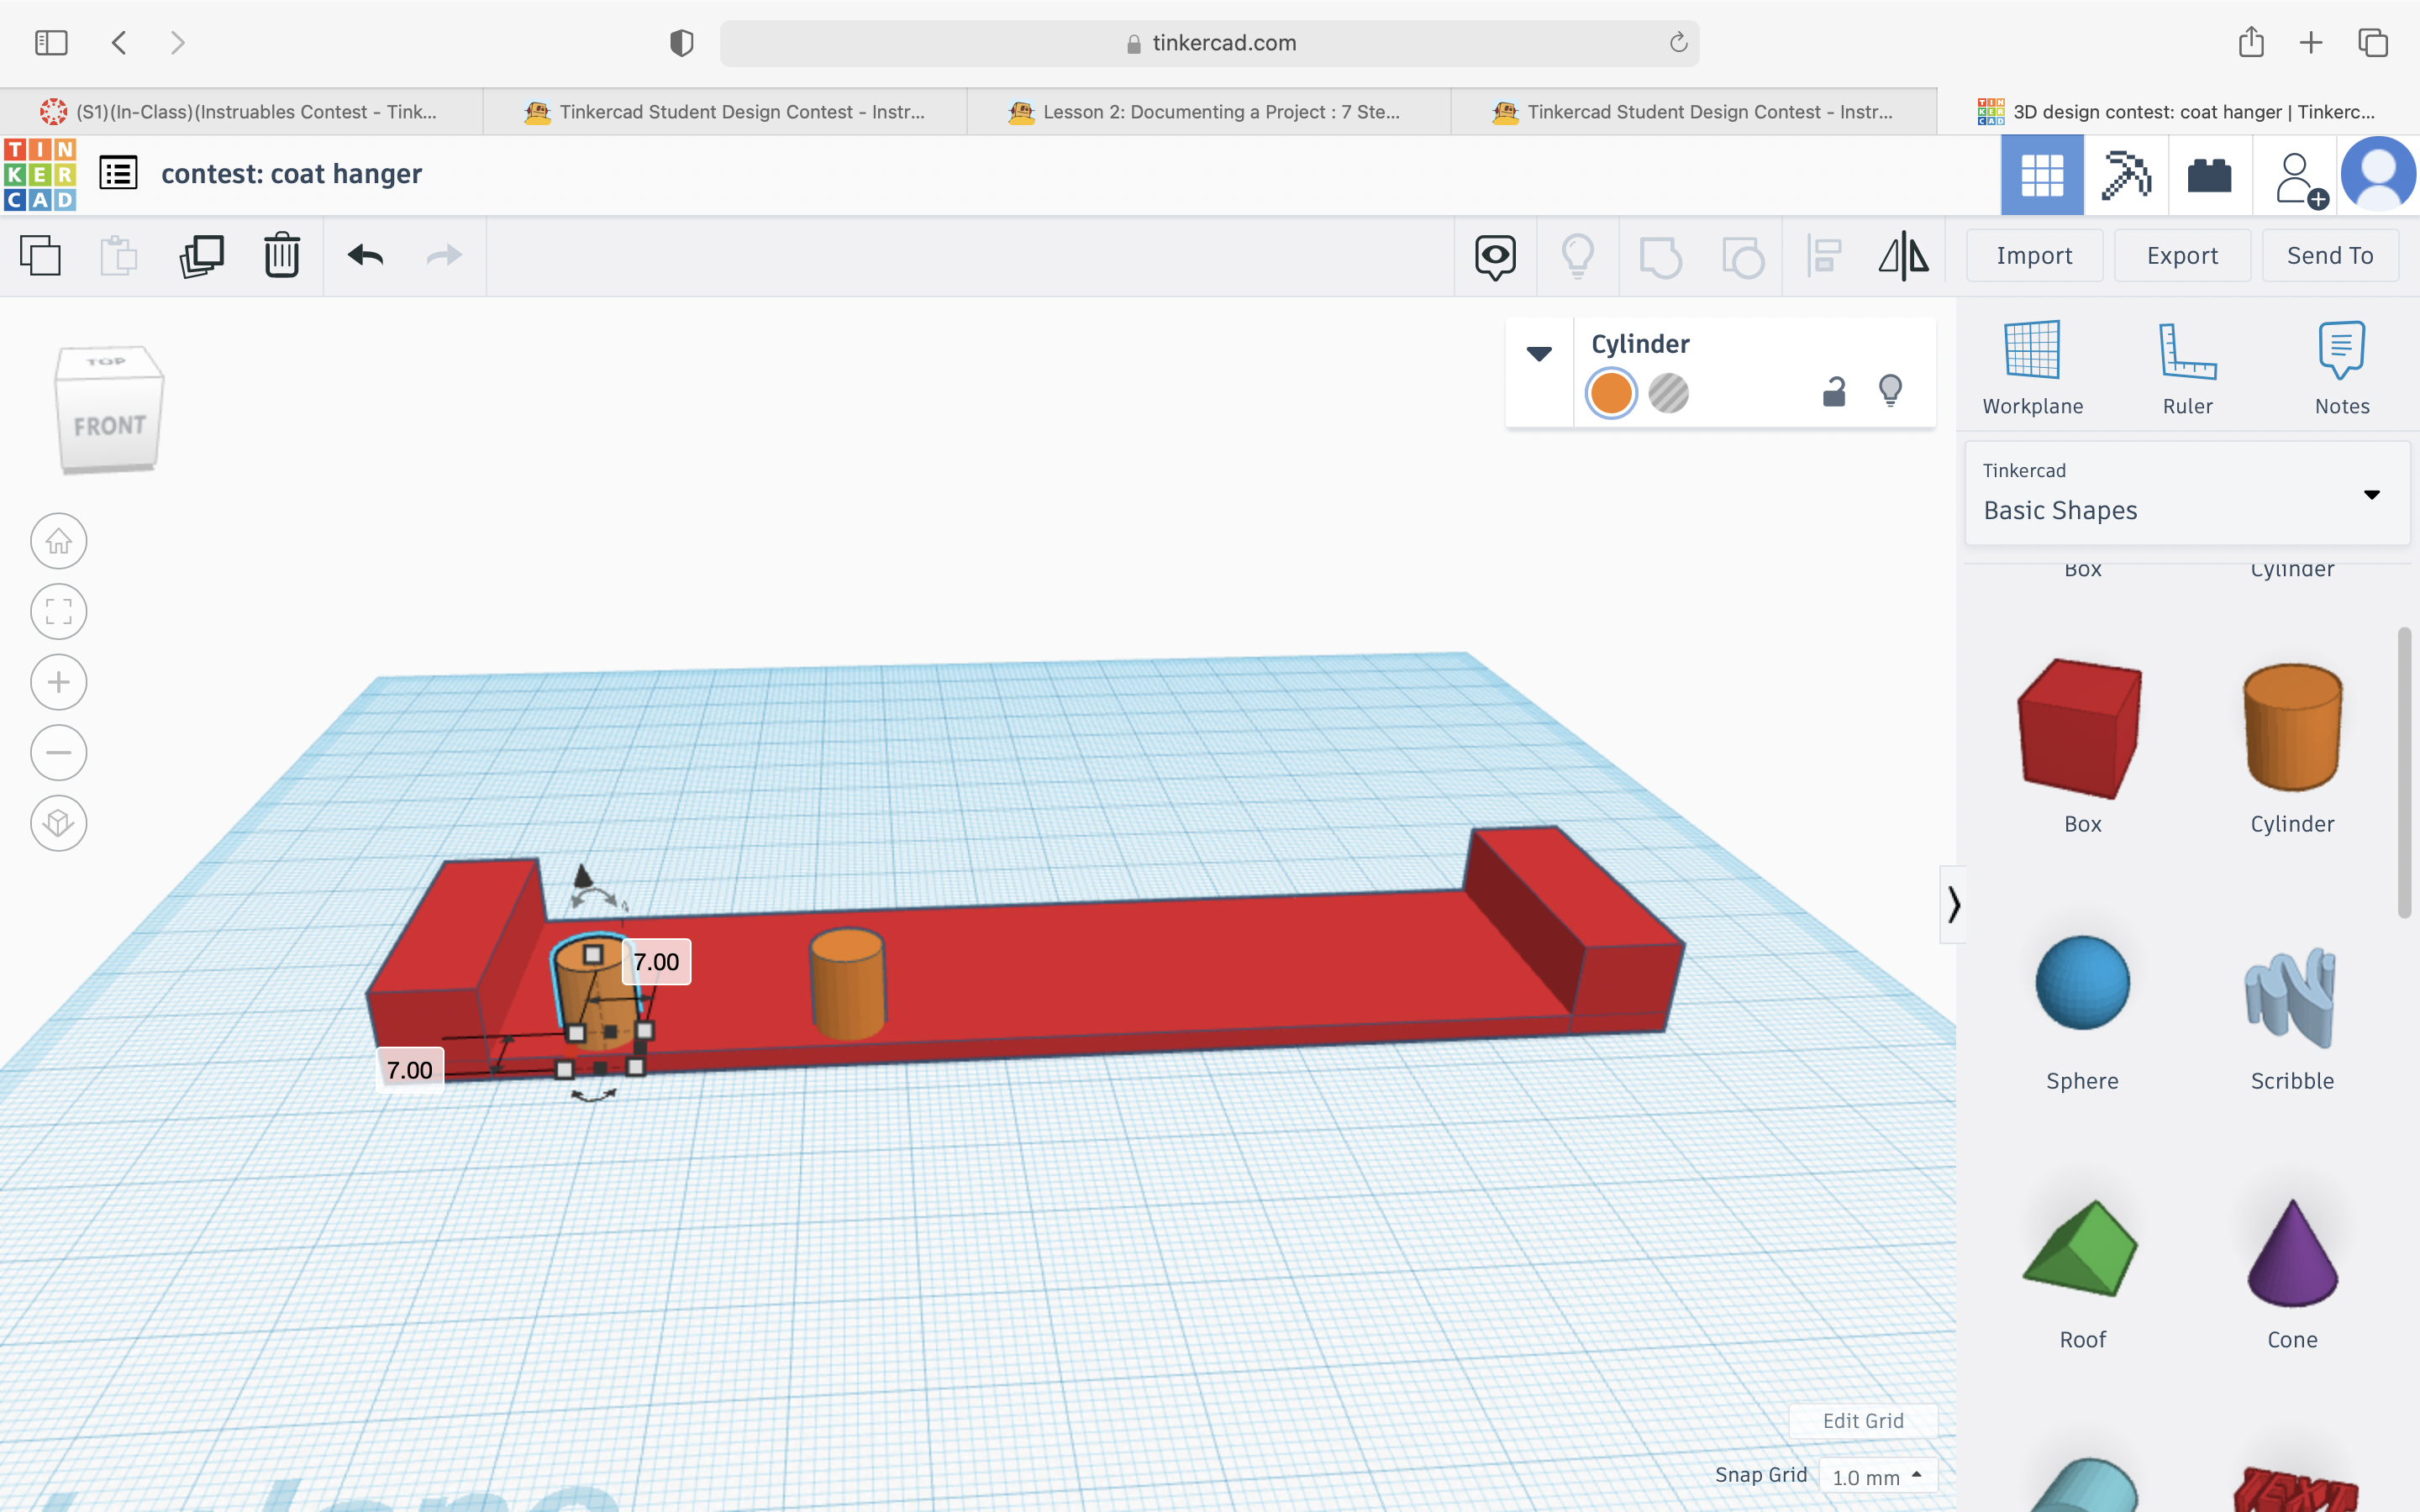
Task: Redo the last action
Action: 444,256
